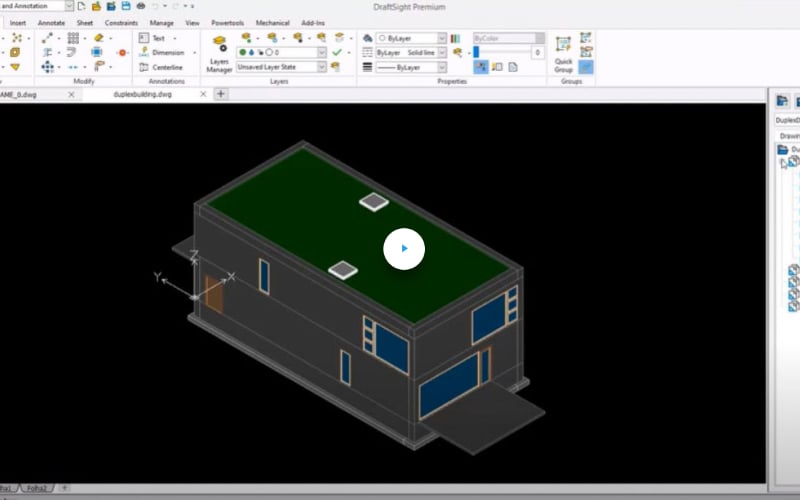Click the Open folder icon in quick access toolbar

[96, 6]
